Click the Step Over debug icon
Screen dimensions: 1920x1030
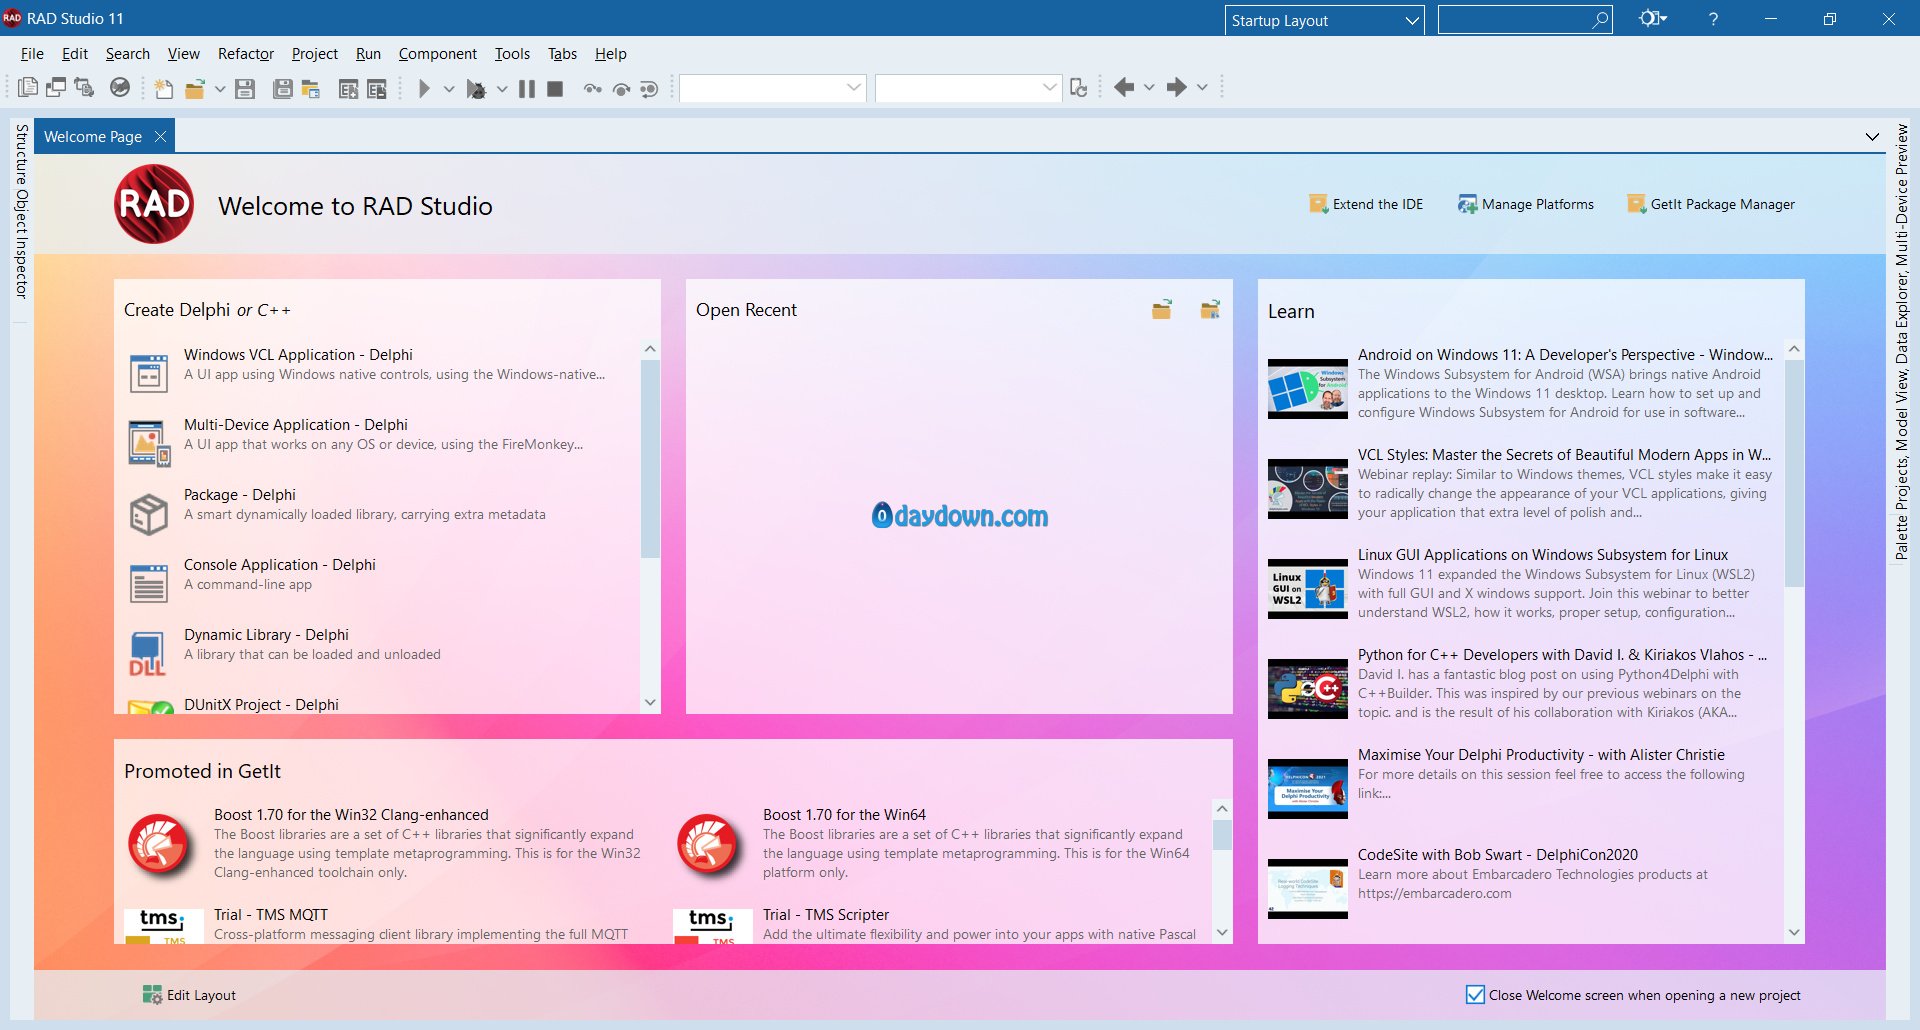(621, 88)
